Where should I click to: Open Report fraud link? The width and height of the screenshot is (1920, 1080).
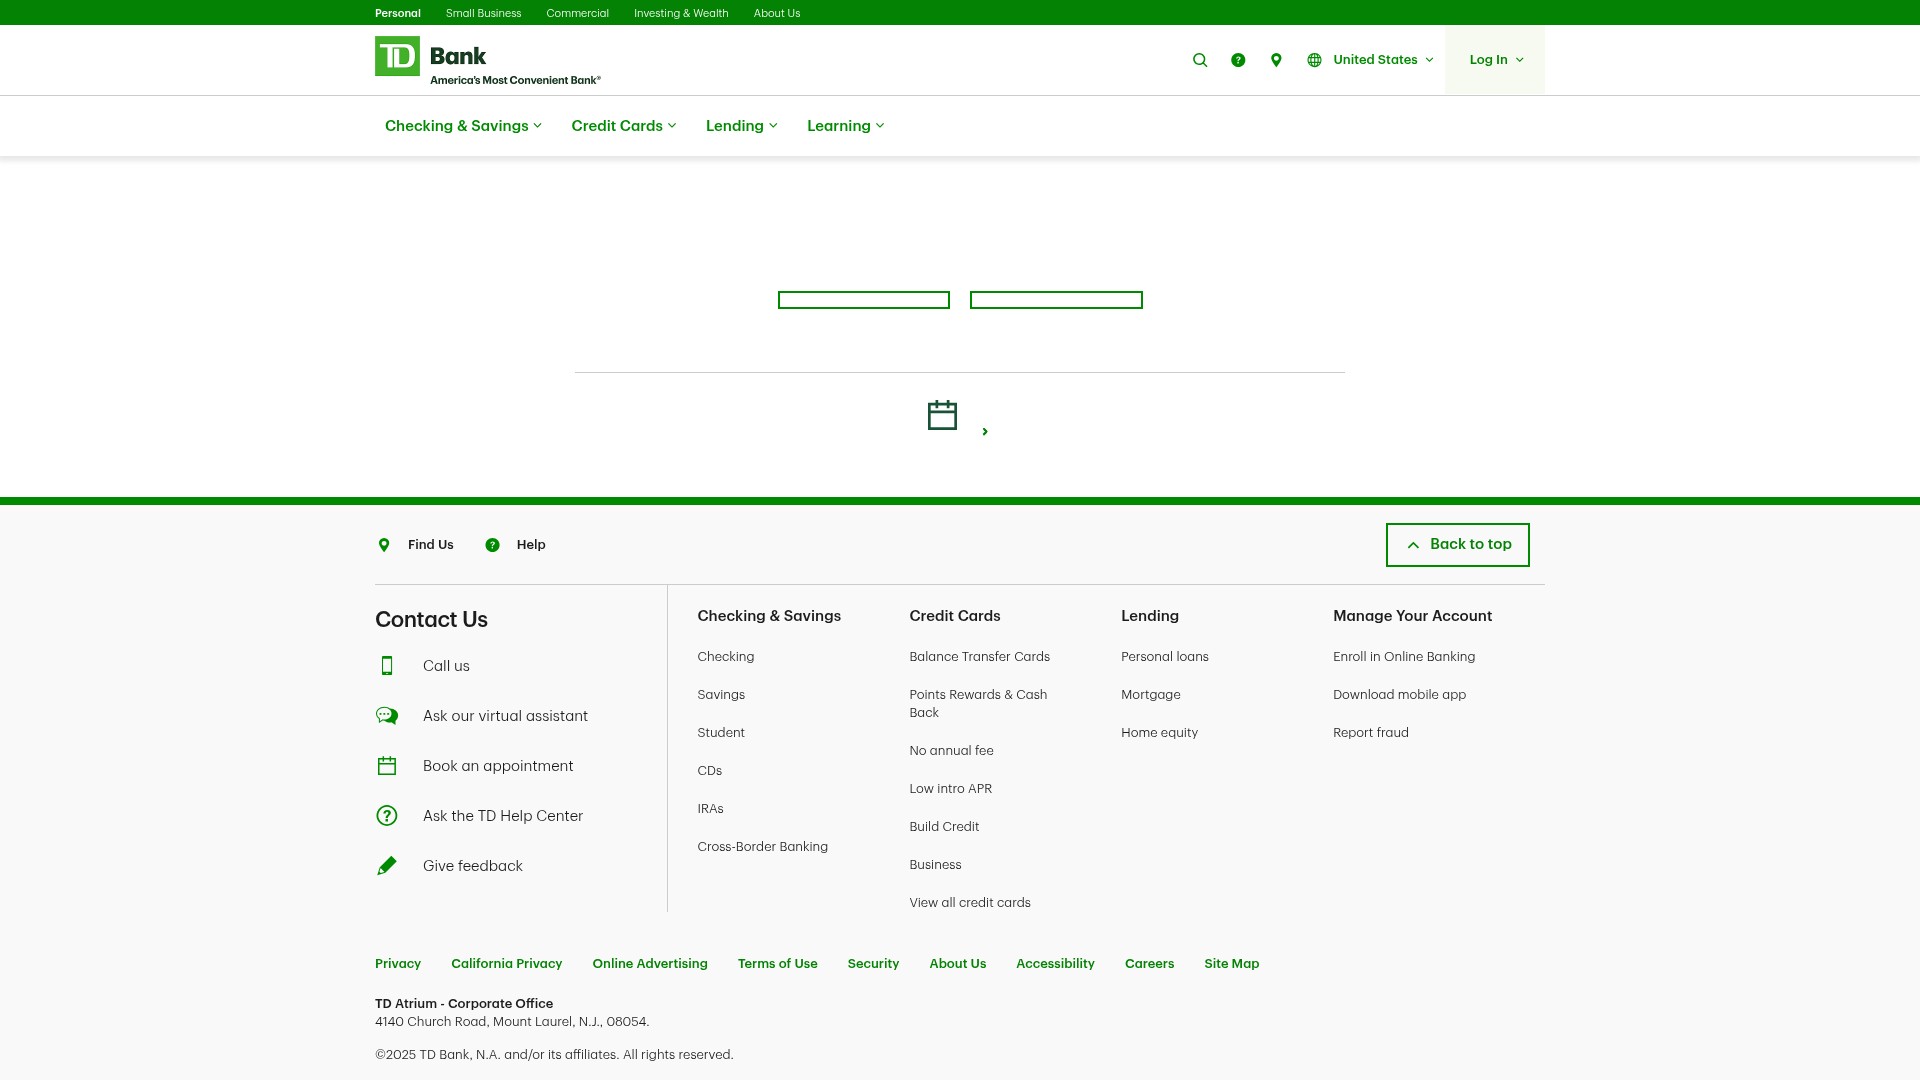coord(1371,733)
